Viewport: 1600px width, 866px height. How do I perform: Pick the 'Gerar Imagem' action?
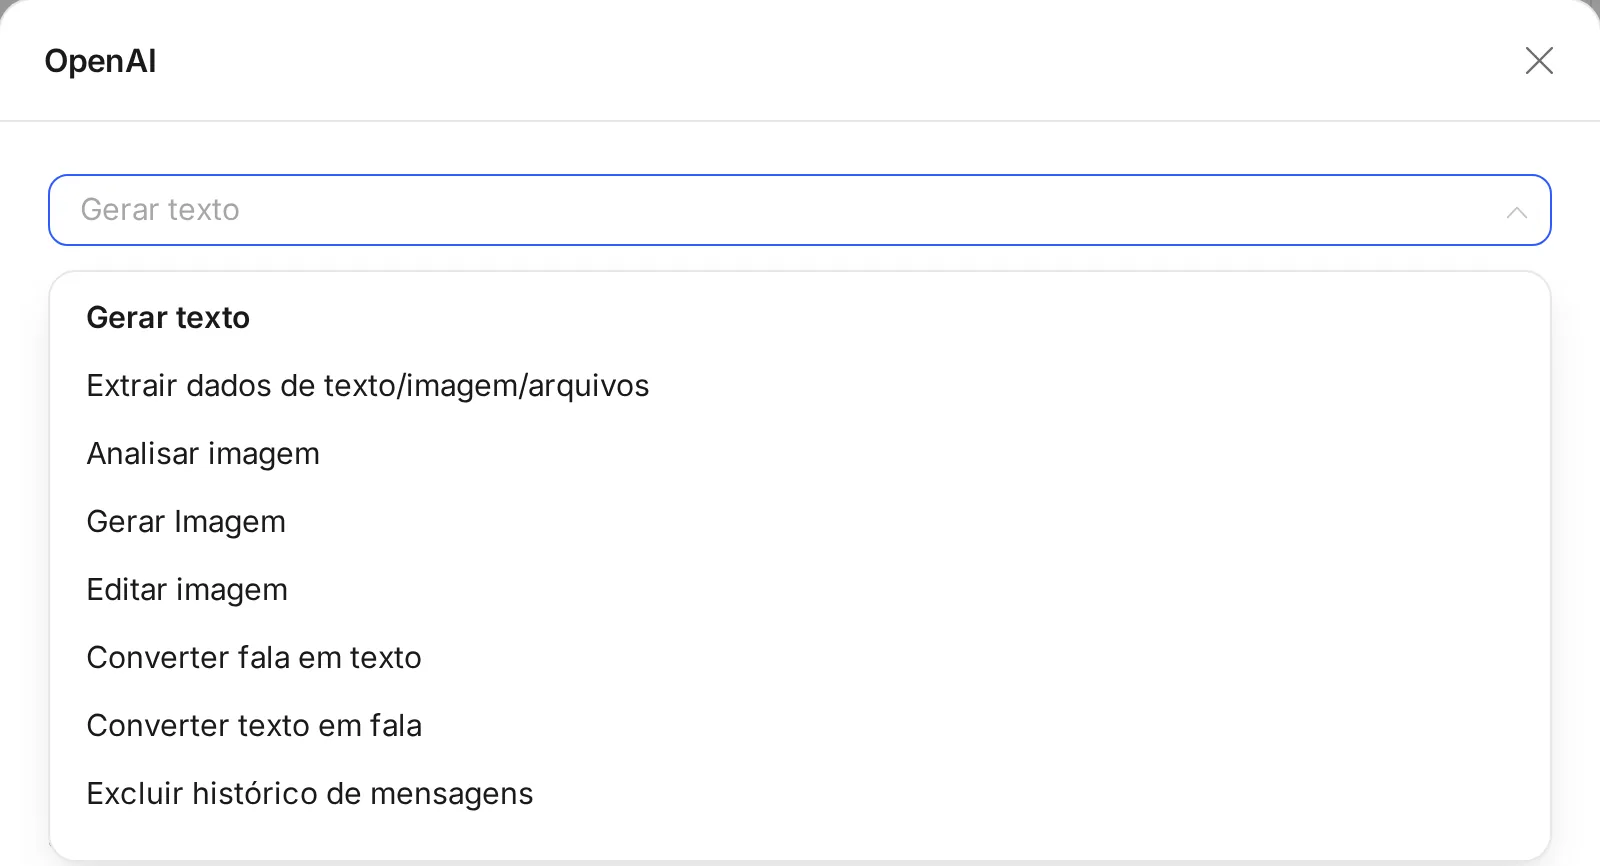click(799, 522)
